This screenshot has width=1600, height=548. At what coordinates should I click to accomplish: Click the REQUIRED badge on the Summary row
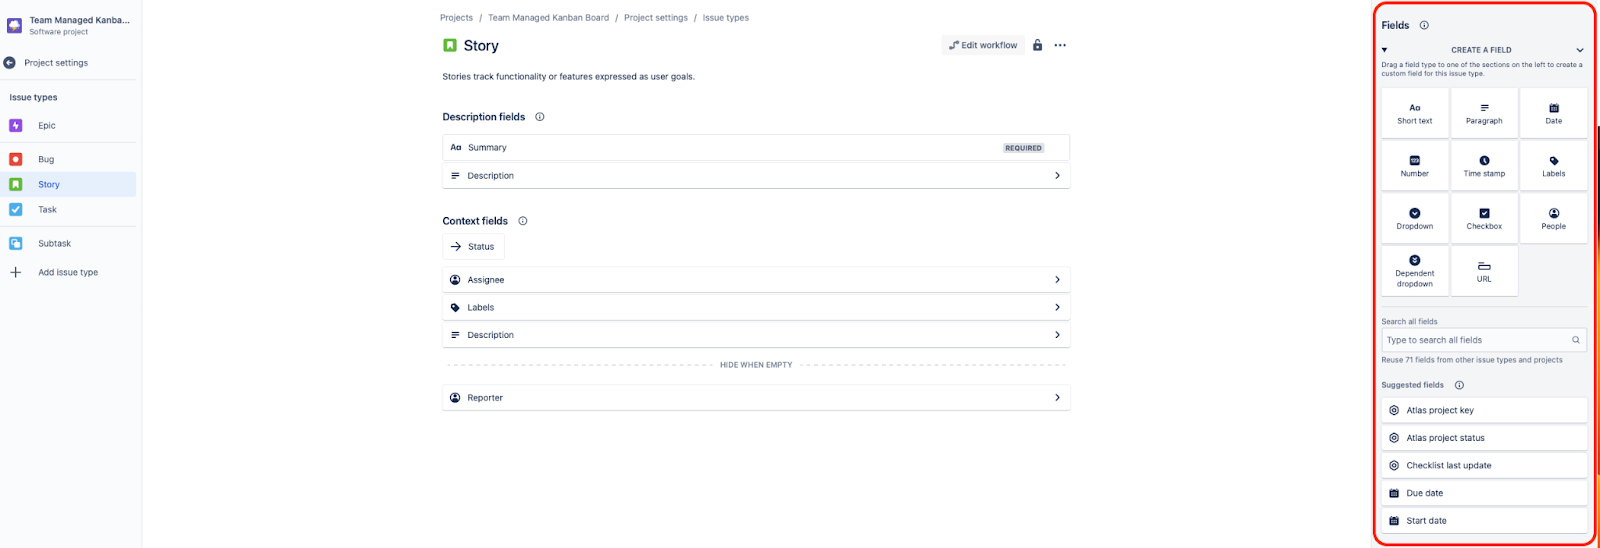point(1023,148)
